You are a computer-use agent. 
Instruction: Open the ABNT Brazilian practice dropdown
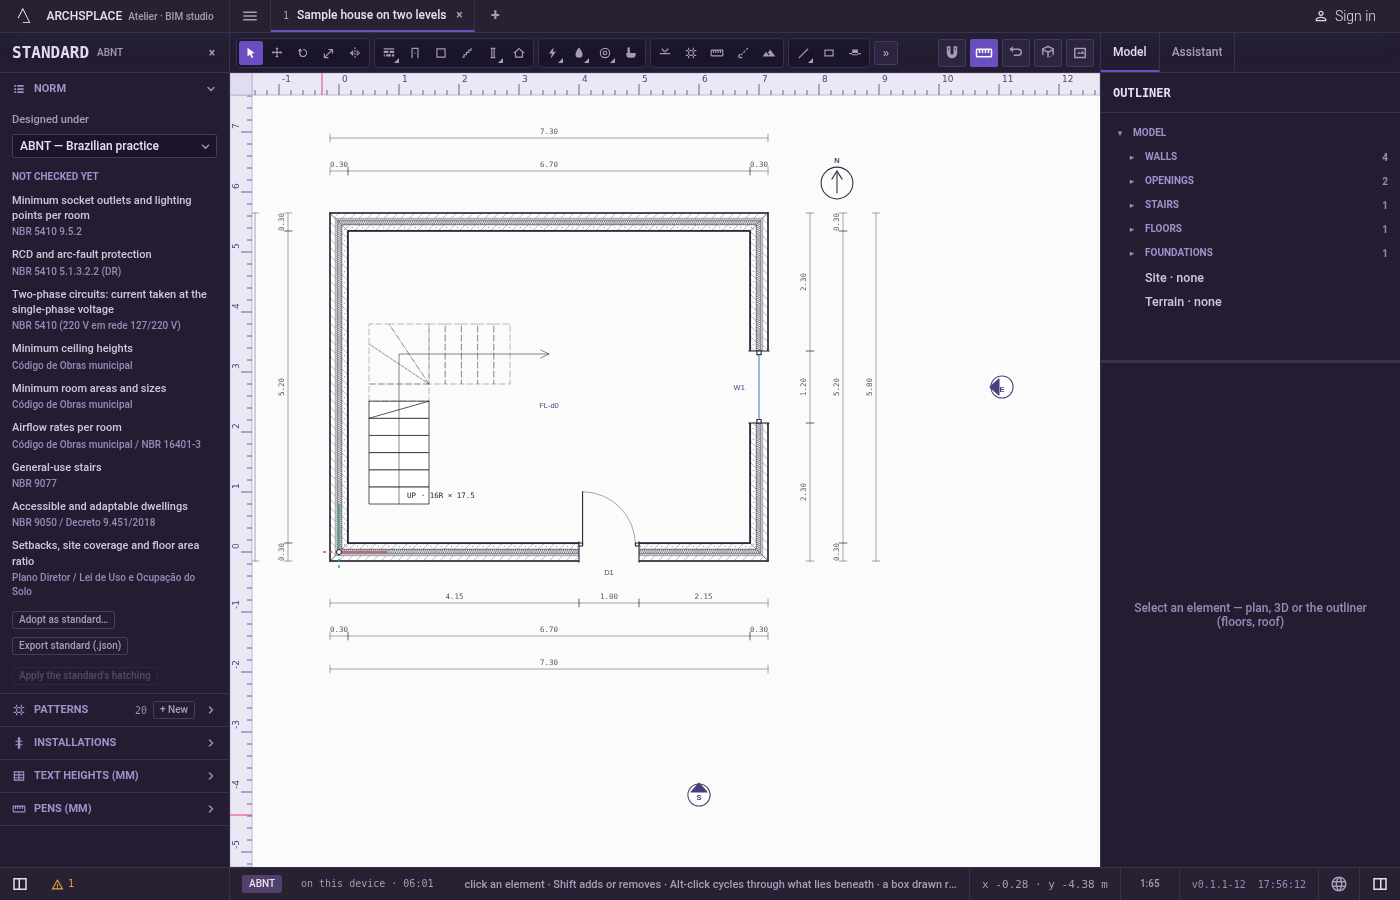point(114,146)
